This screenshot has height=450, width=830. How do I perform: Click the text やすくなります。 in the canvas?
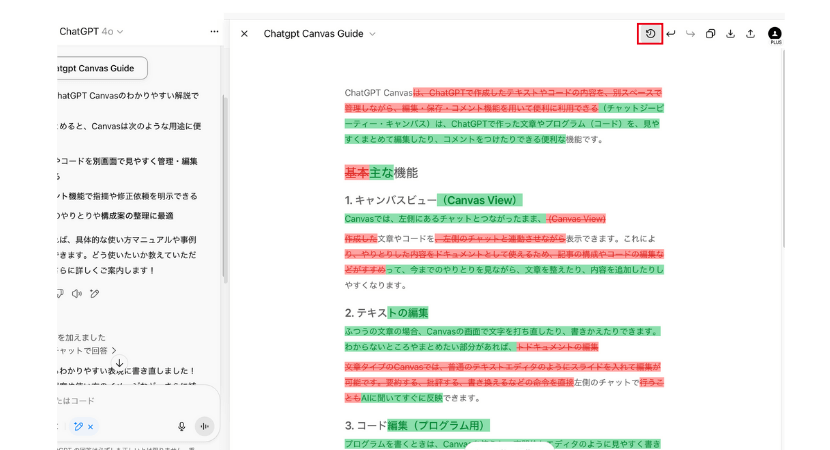click(376, 285)
